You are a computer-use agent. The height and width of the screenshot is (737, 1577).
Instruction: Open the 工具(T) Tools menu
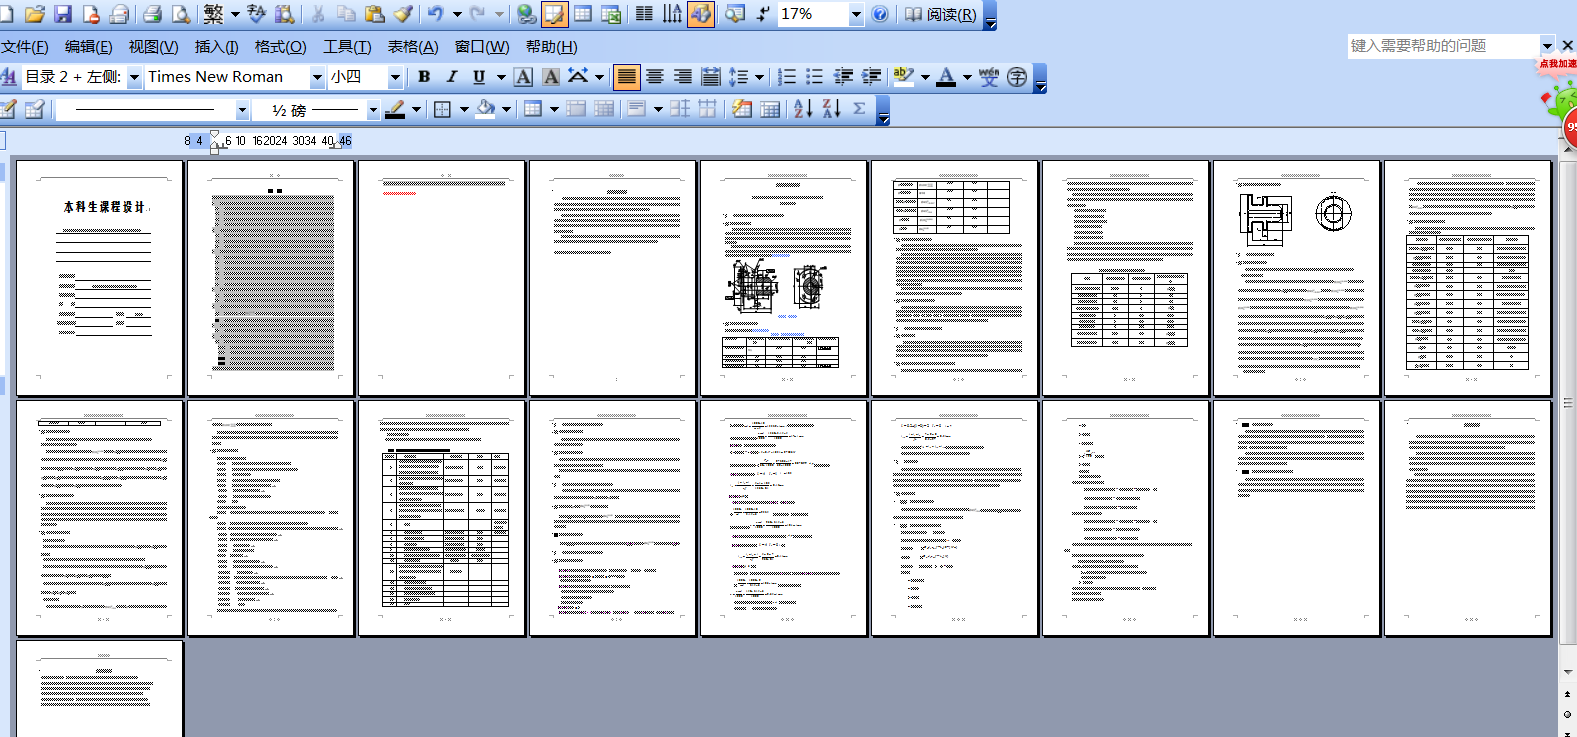click(x=347, y=47)
